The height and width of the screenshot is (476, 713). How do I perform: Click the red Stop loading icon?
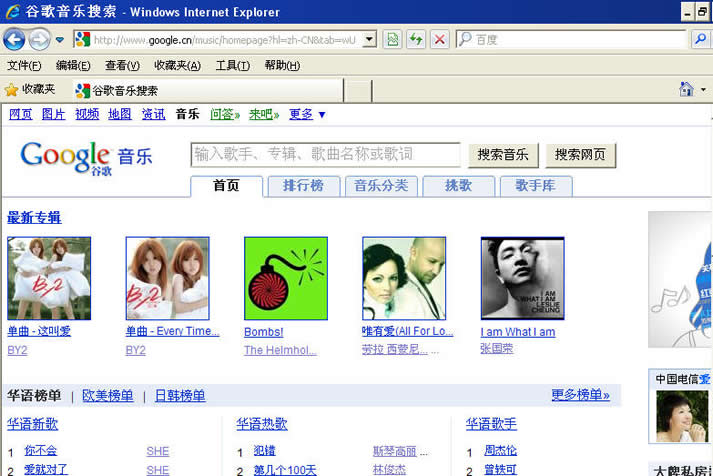pos(440,40)
